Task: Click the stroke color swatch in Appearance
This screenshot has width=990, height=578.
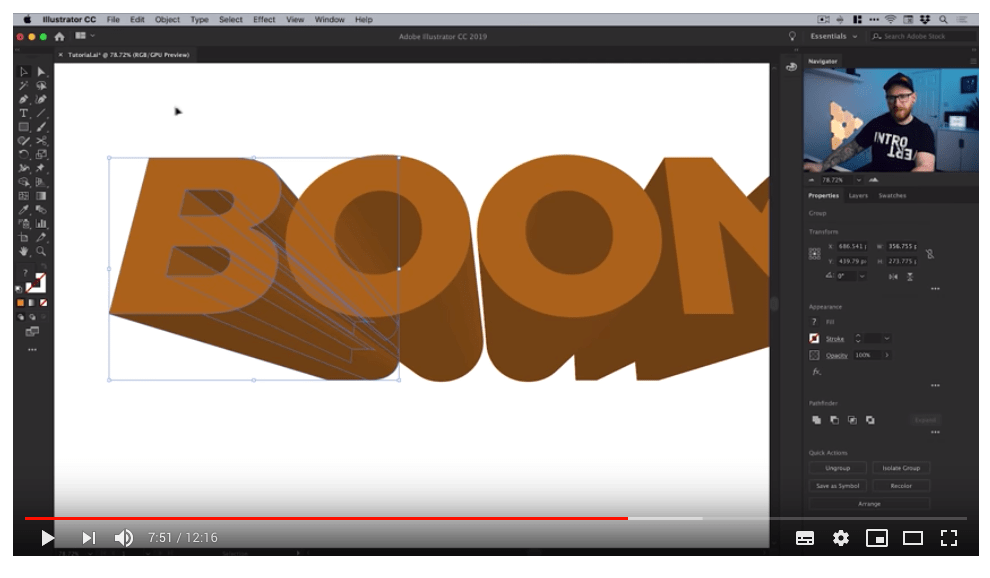Action: 814,339
